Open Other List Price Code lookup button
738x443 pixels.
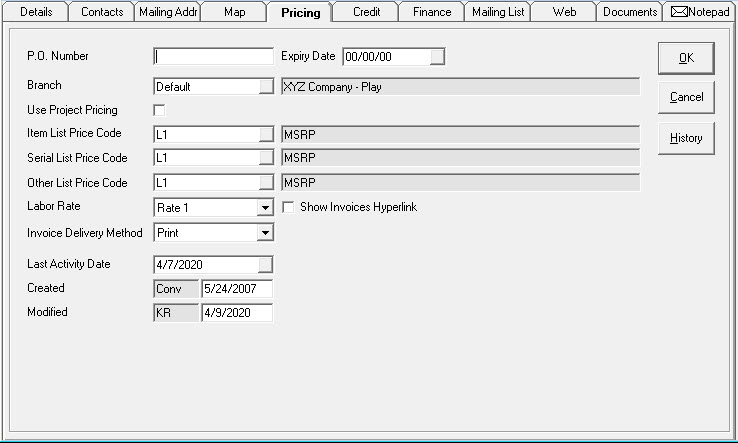coord(266,183)
